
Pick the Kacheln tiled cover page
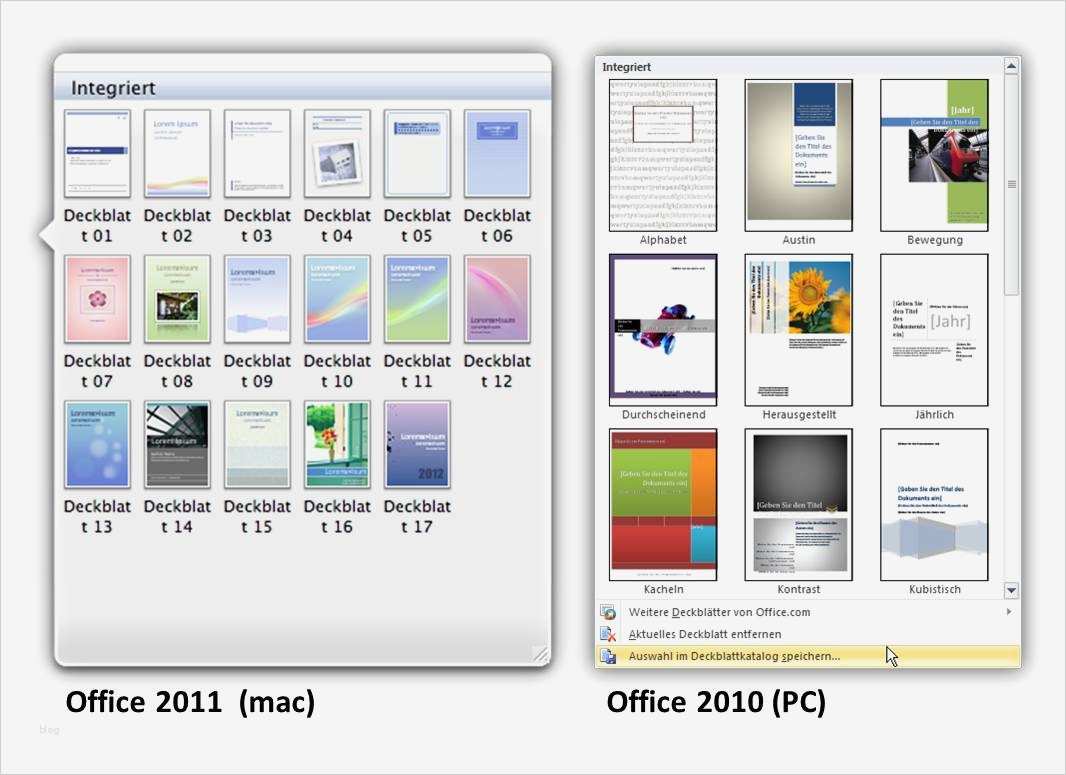pyautogui.click(x=663, y=504)
